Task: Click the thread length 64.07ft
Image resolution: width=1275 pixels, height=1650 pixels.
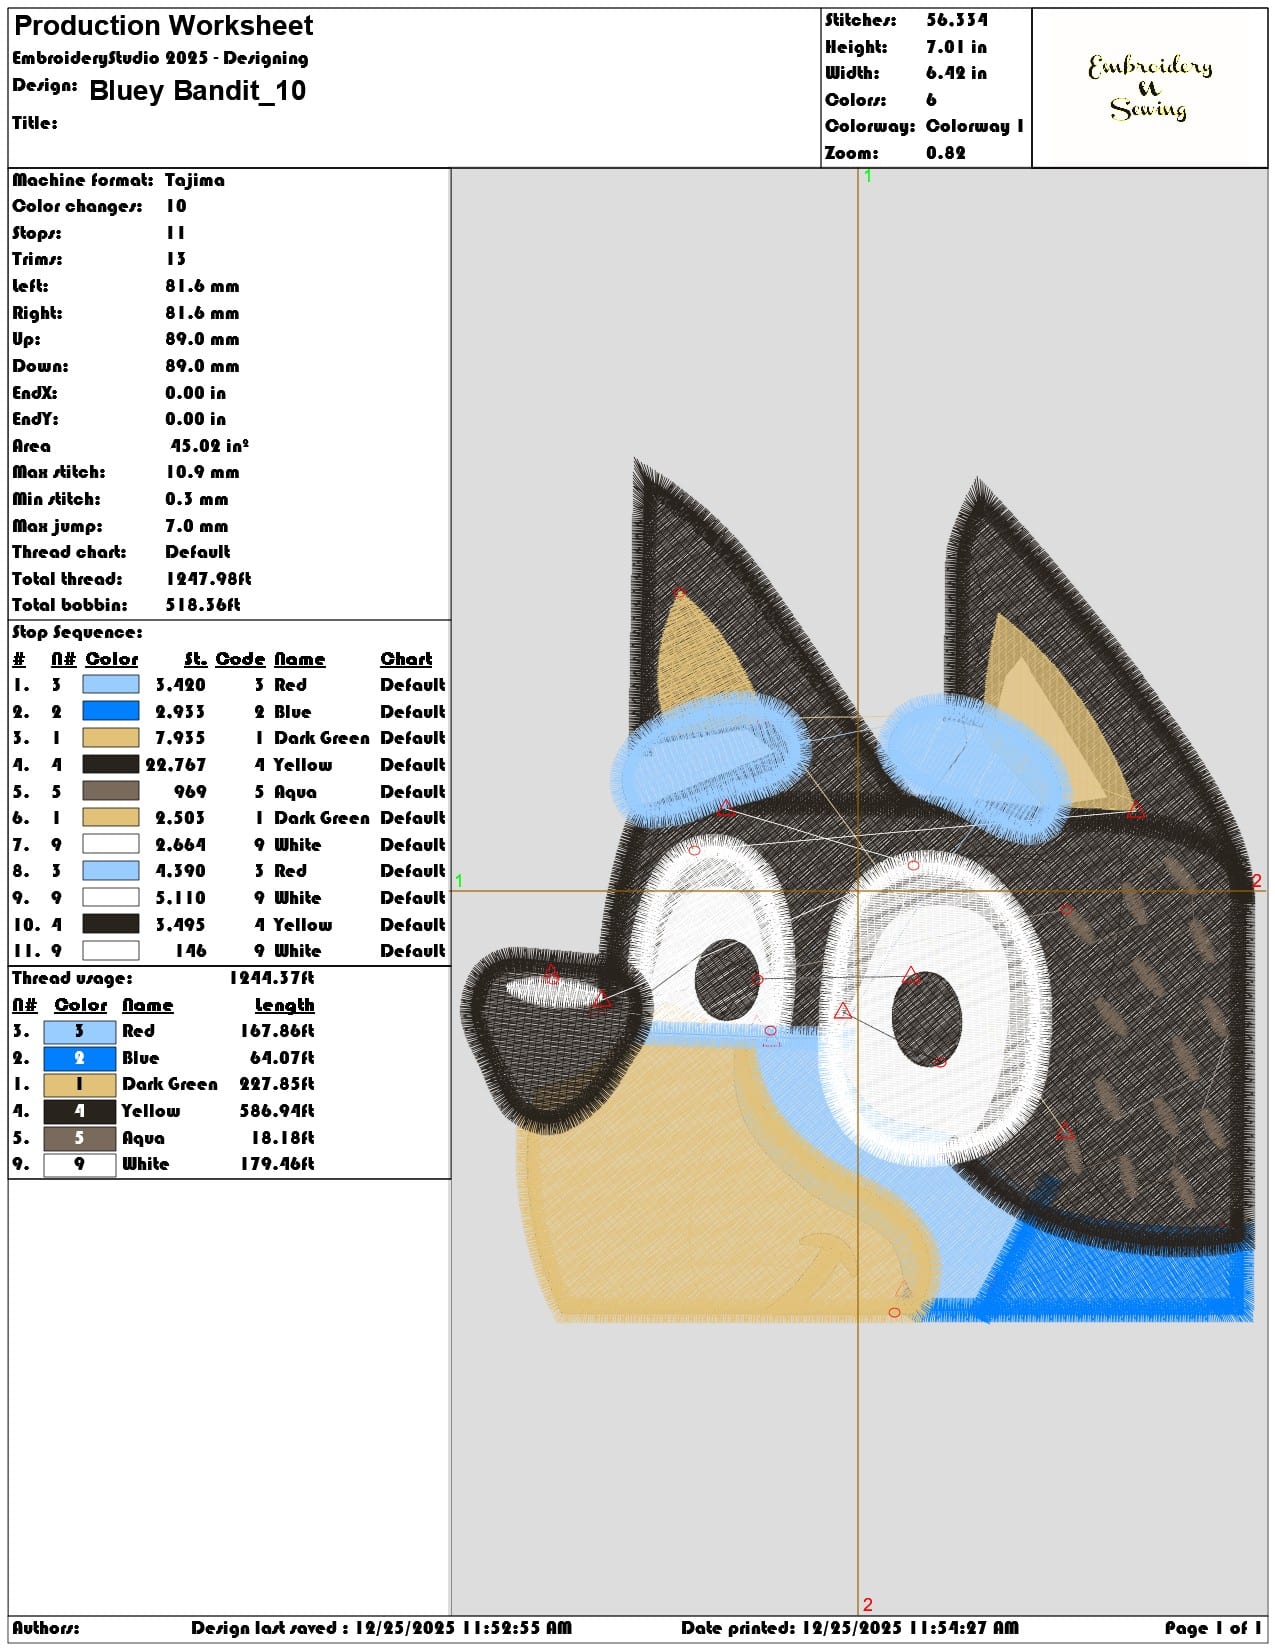Action: pyautogui.click(x=282, y=1058)
